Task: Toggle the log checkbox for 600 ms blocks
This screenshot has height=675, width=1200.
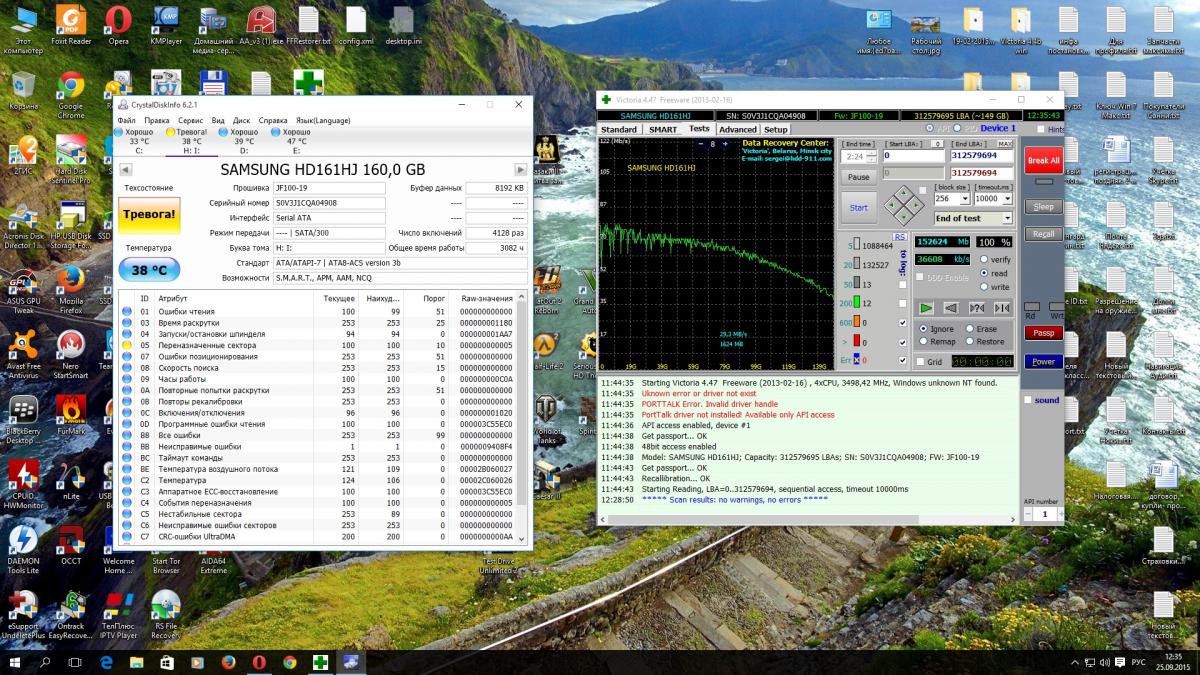Action: pos(904,323)
